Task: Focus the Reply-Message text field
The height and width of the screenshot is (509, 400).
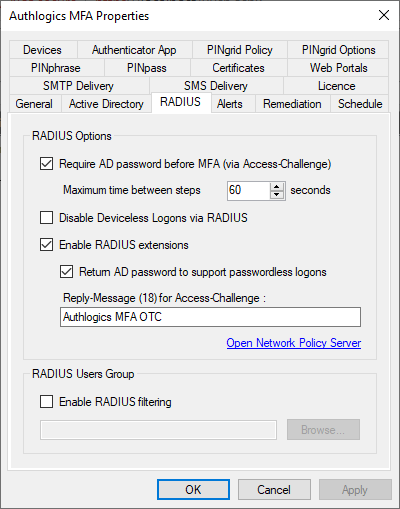Action: [x=210, y=317]
